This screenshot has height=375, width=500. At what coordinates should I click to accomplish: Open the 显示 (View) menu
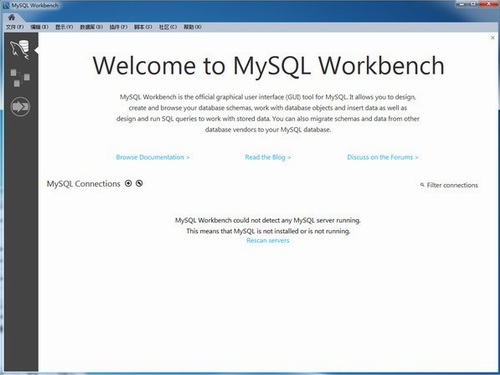[x=64, y=27]
